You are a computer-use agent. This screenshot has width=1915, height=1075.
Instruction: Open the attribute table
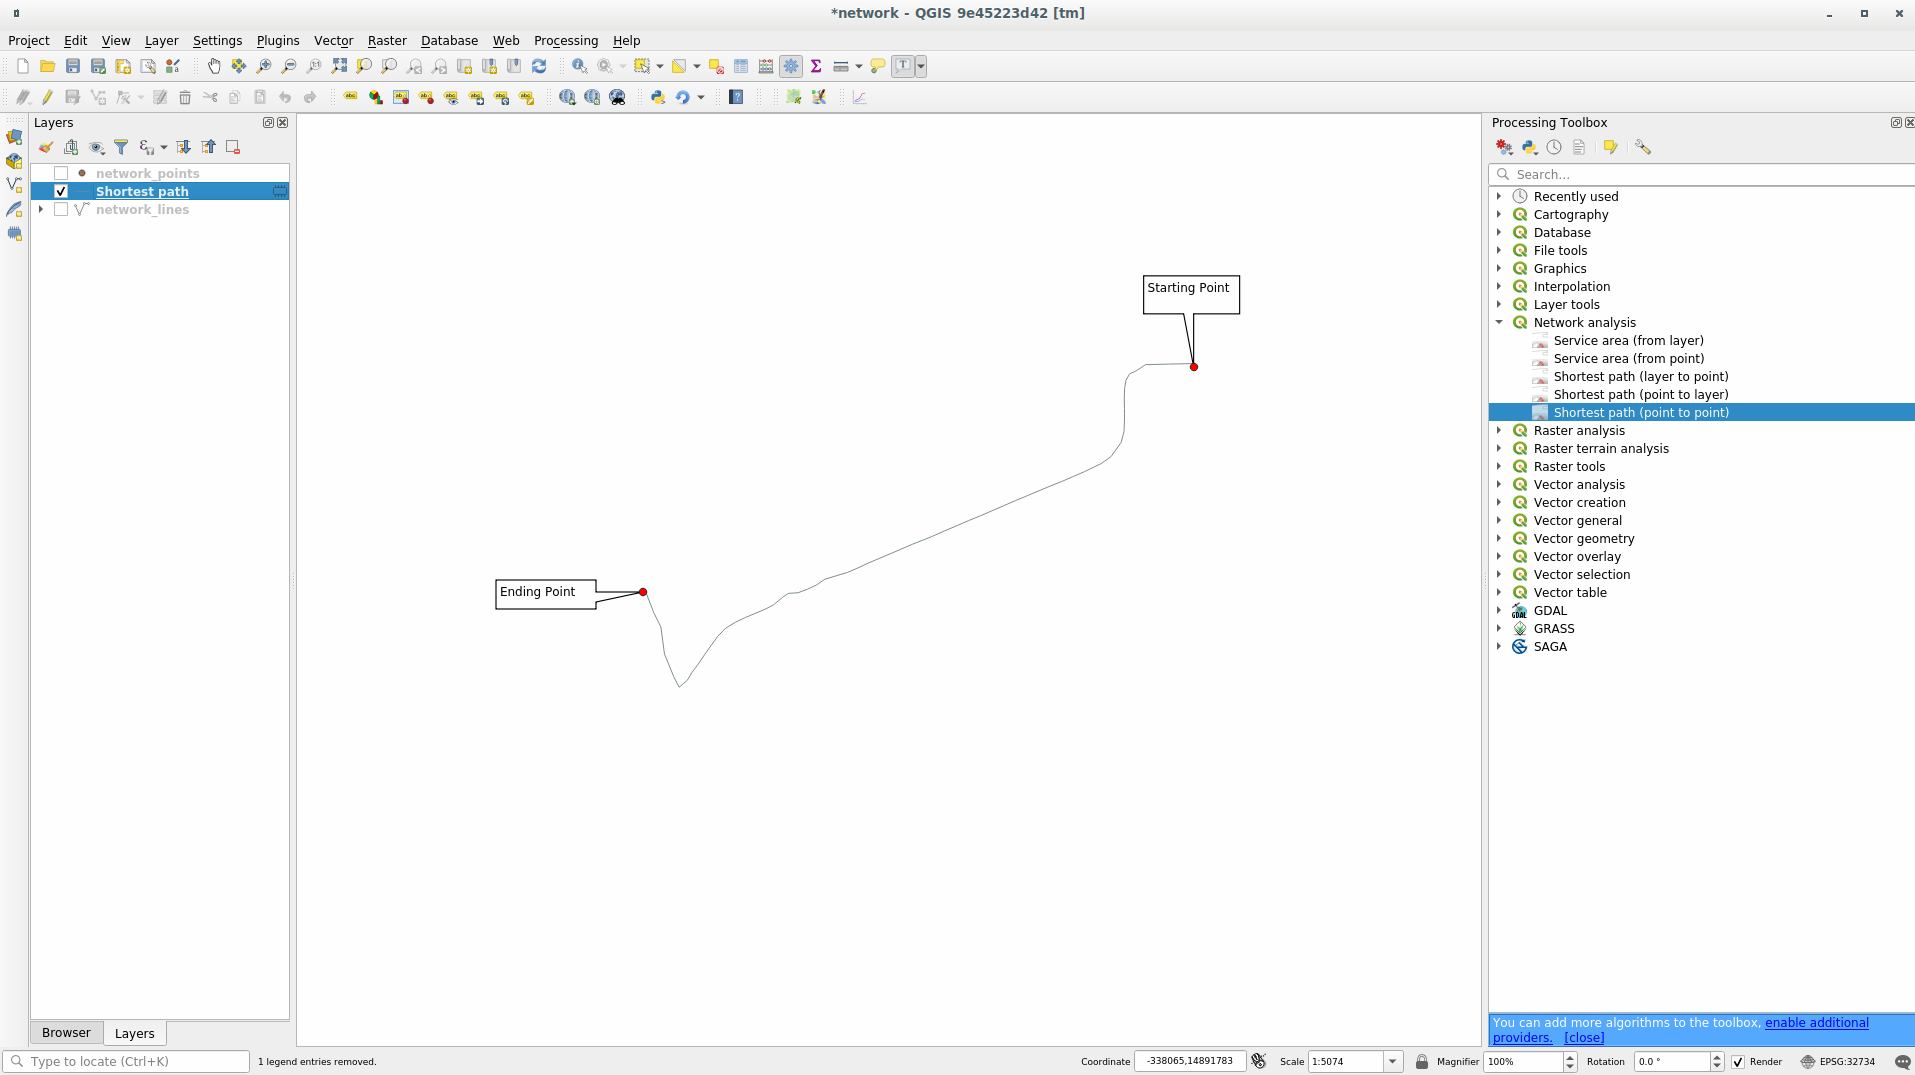pyautogui.click(x=741, y=66)
